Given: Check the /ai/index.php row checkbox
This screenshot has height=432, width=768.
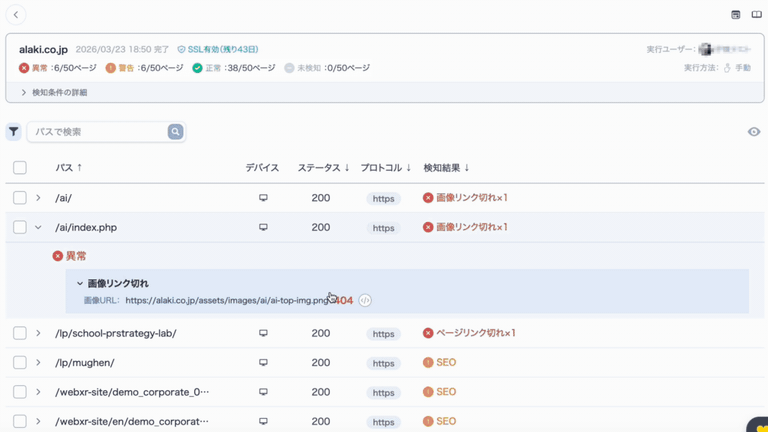Looking at the screenshot, I should click(20, 227).
